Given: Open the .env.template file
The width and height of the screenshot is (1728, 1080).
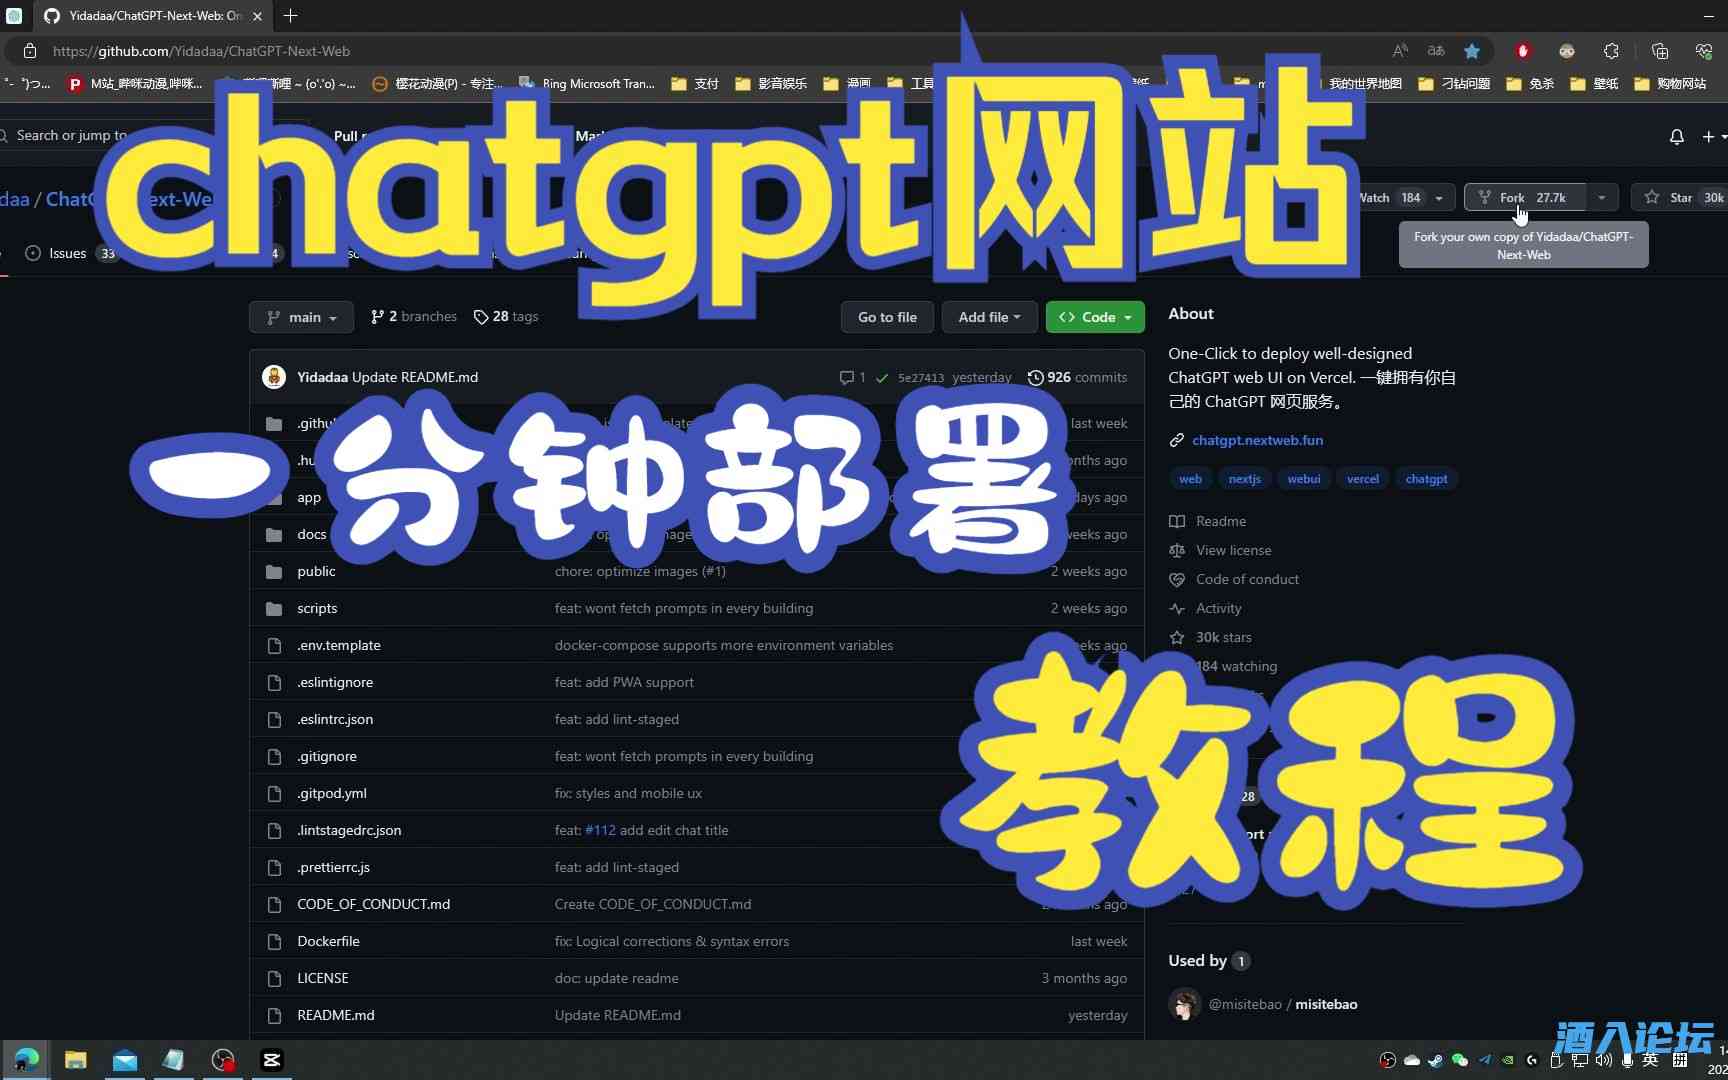Looking at the screenshot, I should (x=339, y=646).
